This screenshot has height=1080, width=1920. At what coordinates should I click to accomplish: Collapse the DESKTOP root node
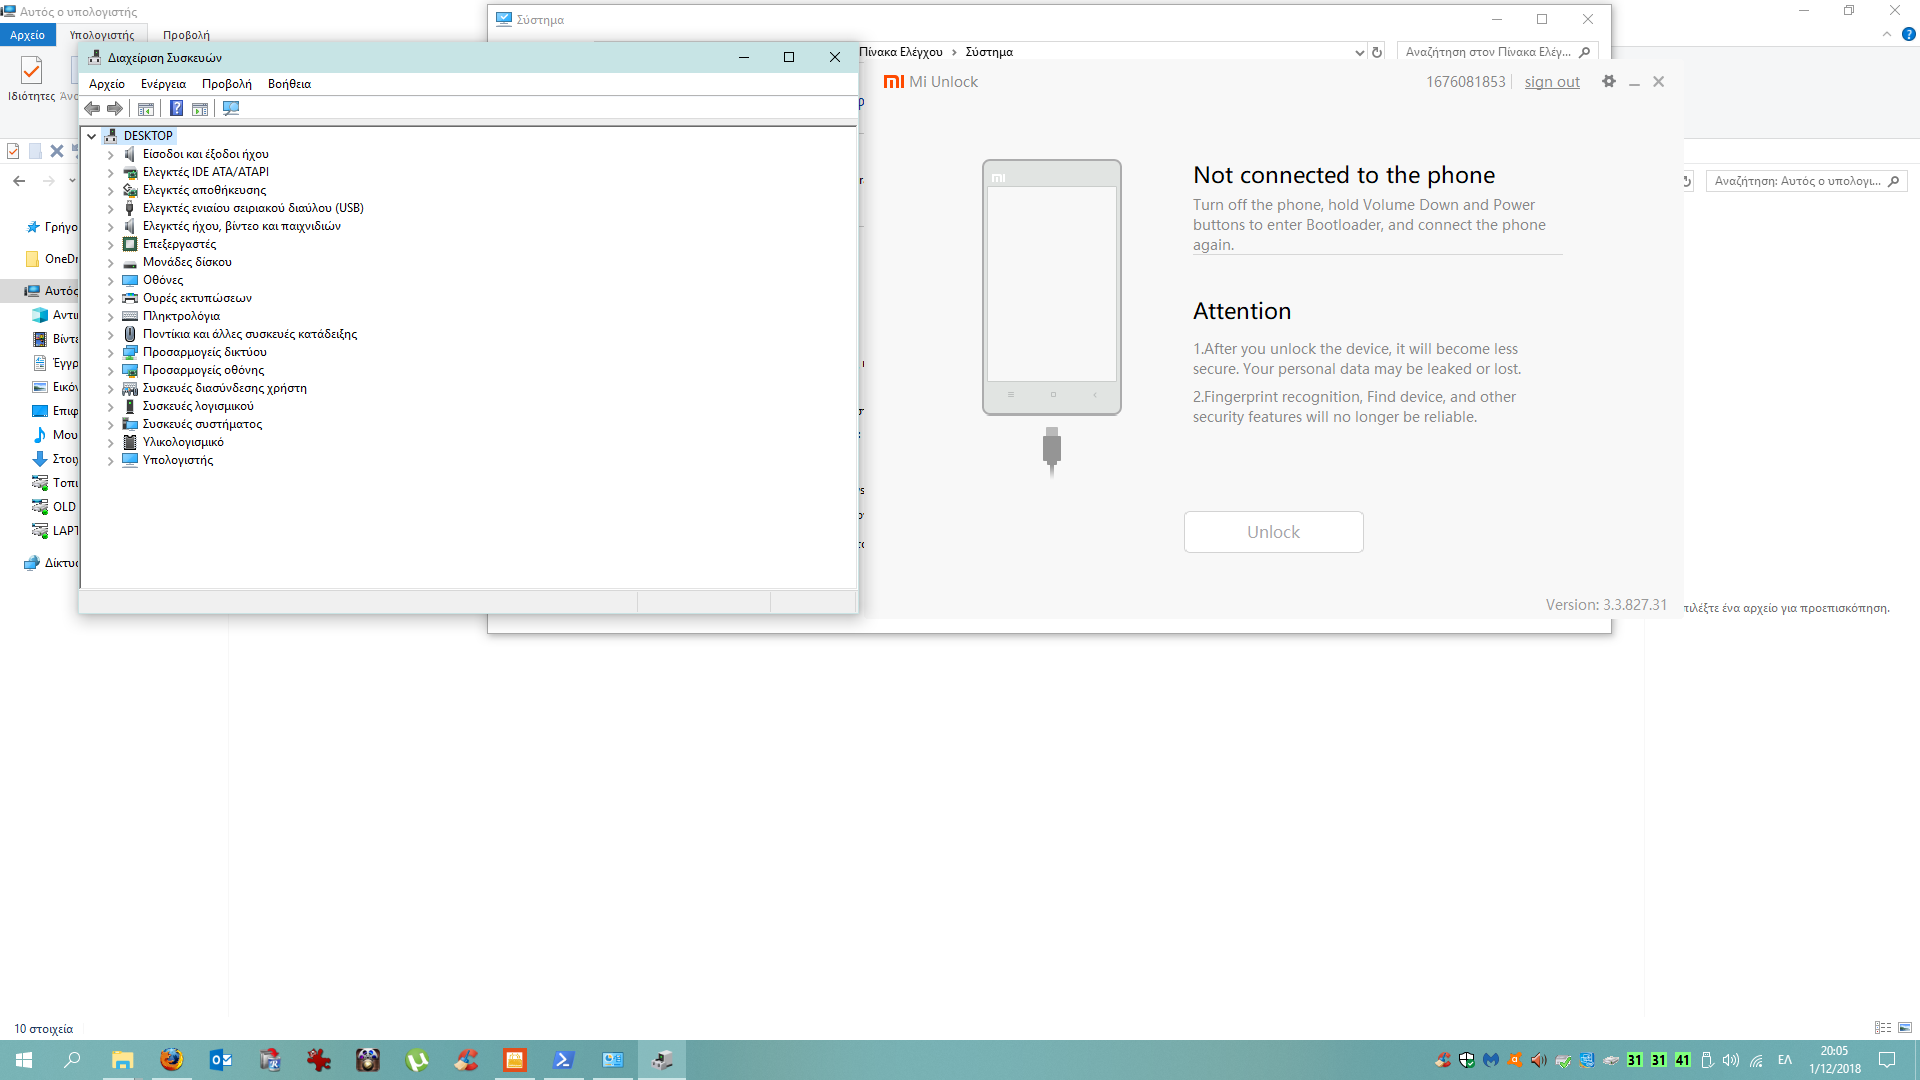coord(92,136)
